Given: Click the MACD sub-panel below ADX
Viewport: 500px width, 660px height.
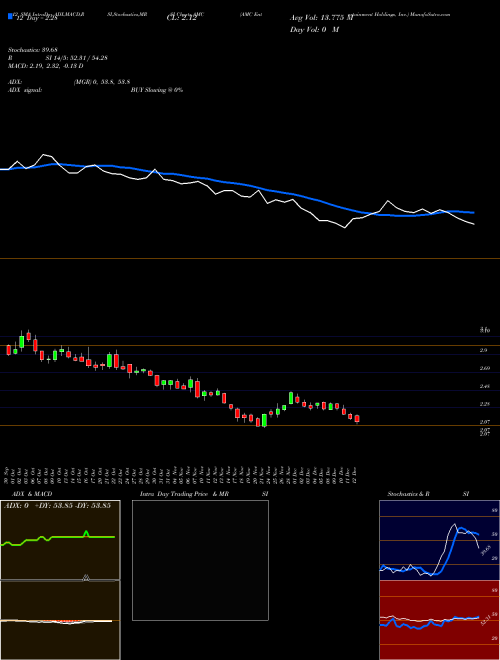Looking at the screenshot, I should tap(60, 620).
